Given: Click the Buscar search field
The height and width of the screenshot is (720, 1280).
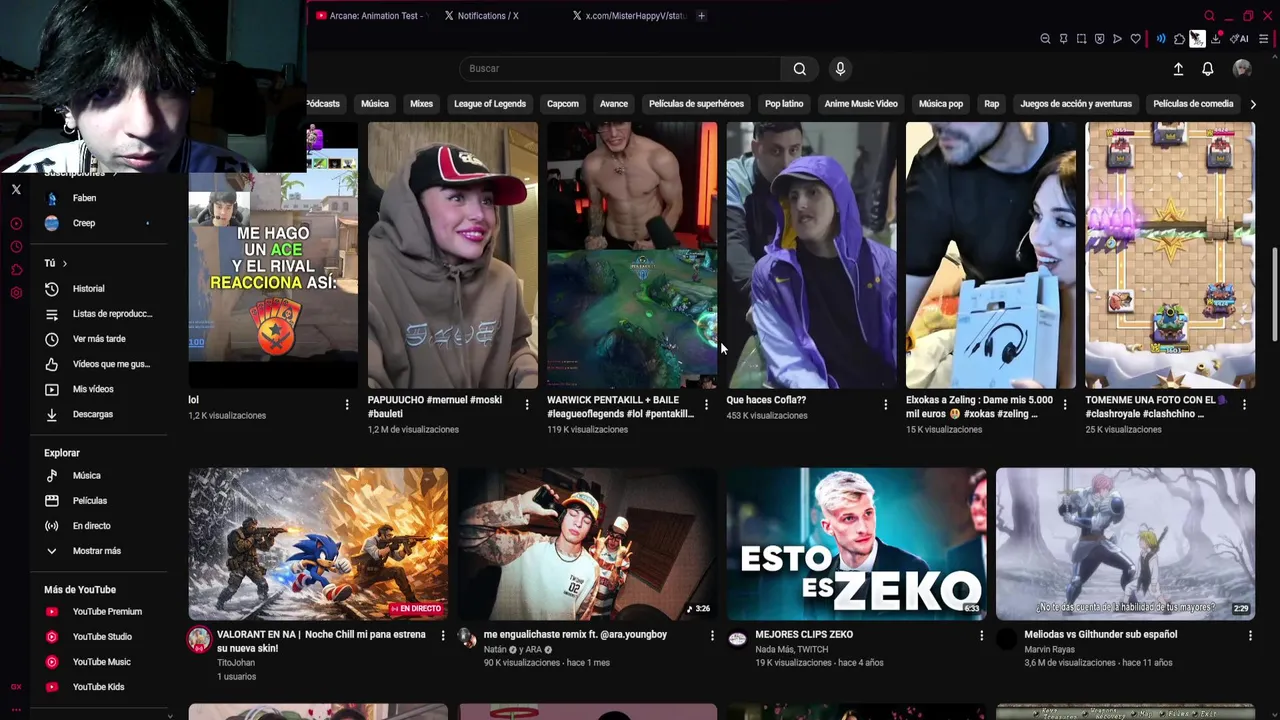Looking at the screenshot, I should (620, 69).
